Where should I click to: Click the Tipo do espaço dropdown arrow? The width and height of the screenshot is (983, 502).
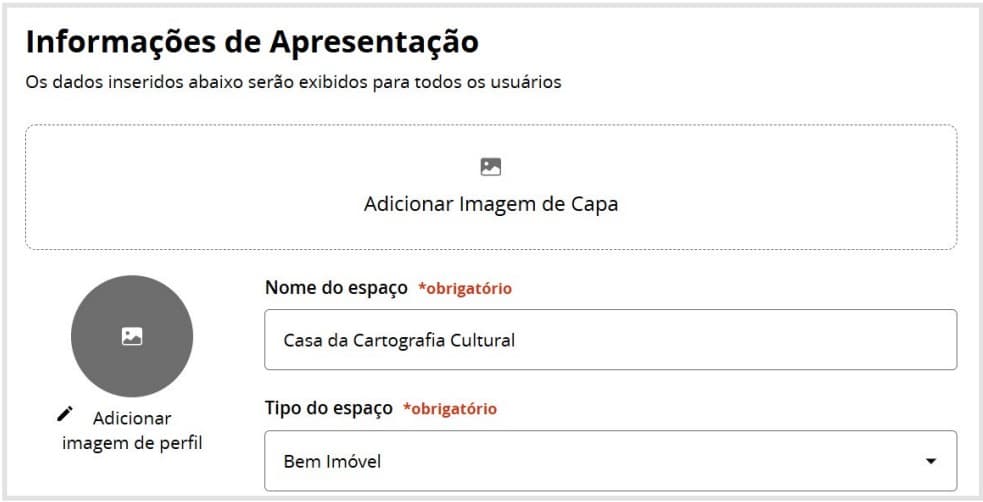pos(931,462)
